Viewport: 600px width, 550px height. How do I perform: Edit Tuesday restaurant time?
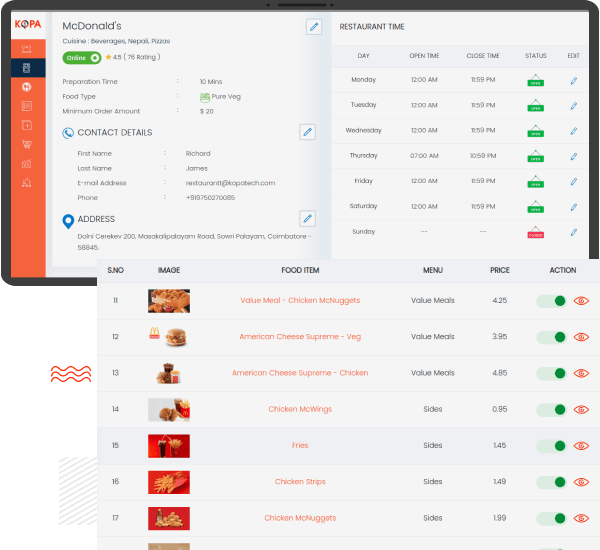pos(574,106)
